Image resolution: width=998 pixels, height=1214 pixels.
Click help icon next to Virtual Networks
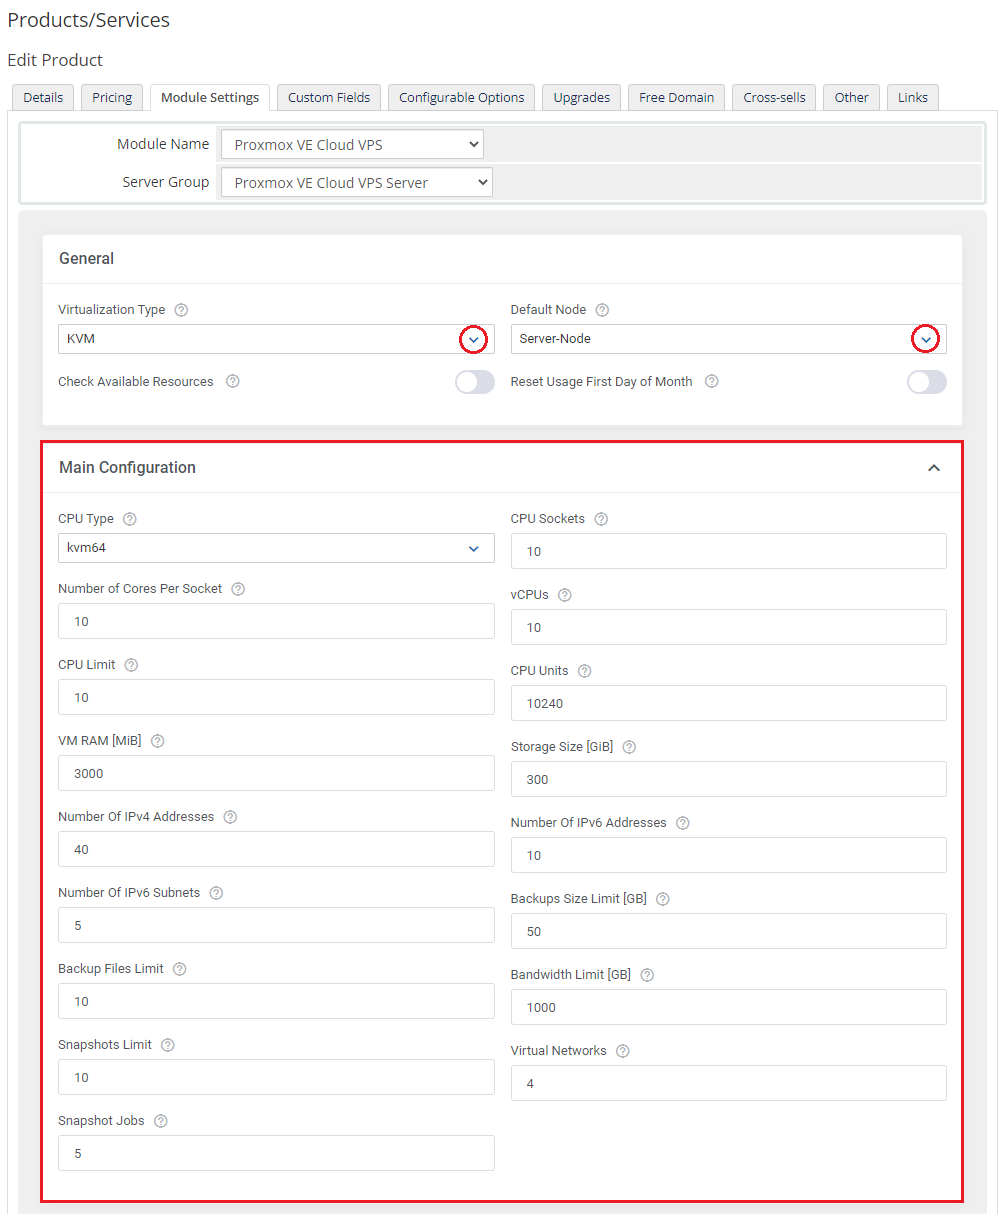[x=623, y=1051]
